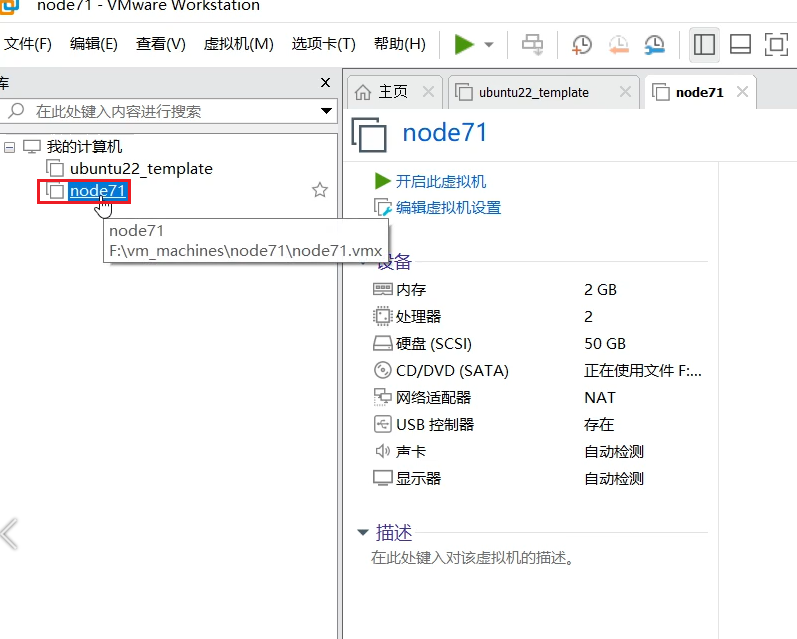Close the ubuntu22_template tab
Image resolution: width=797 pixels, height=639 pixels.
click(x=625, y=92)
